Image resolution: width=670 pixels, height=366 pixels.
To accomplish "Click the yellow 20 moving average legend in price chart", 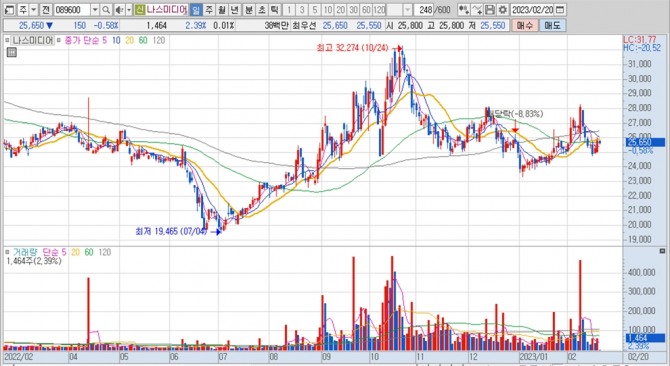I will click(x=129, y=41).
